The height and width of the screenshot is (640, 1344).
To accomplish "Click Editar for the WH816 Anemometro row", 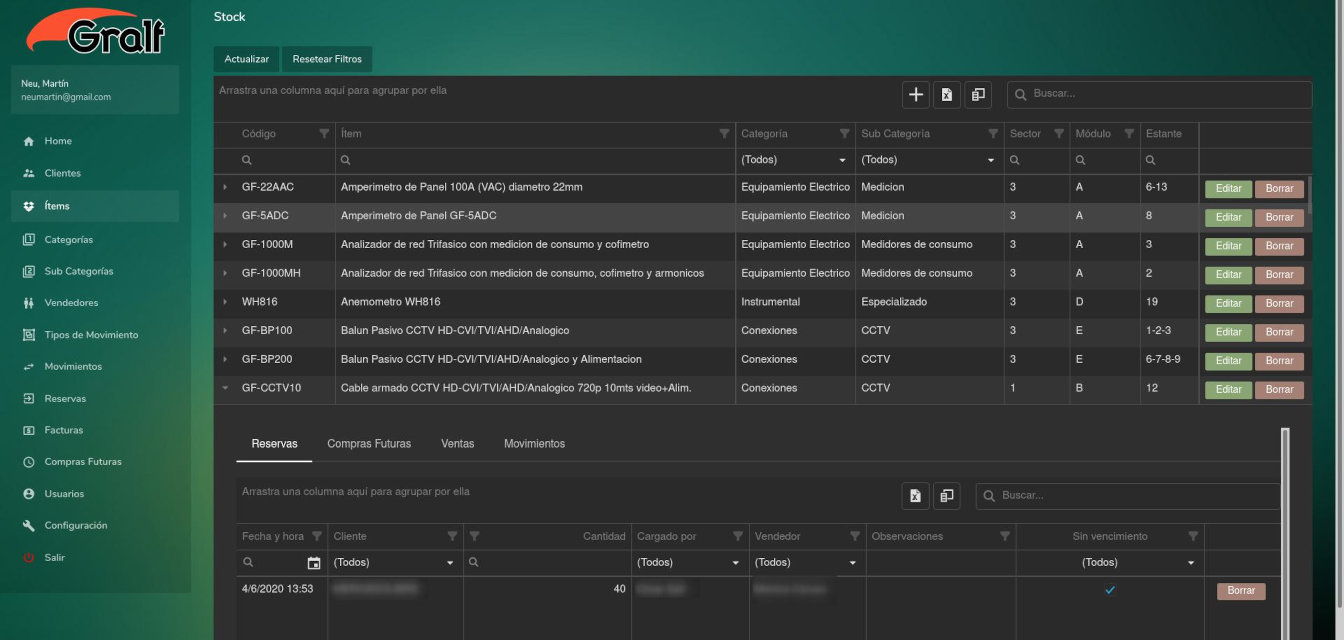I will (1228, 303).
